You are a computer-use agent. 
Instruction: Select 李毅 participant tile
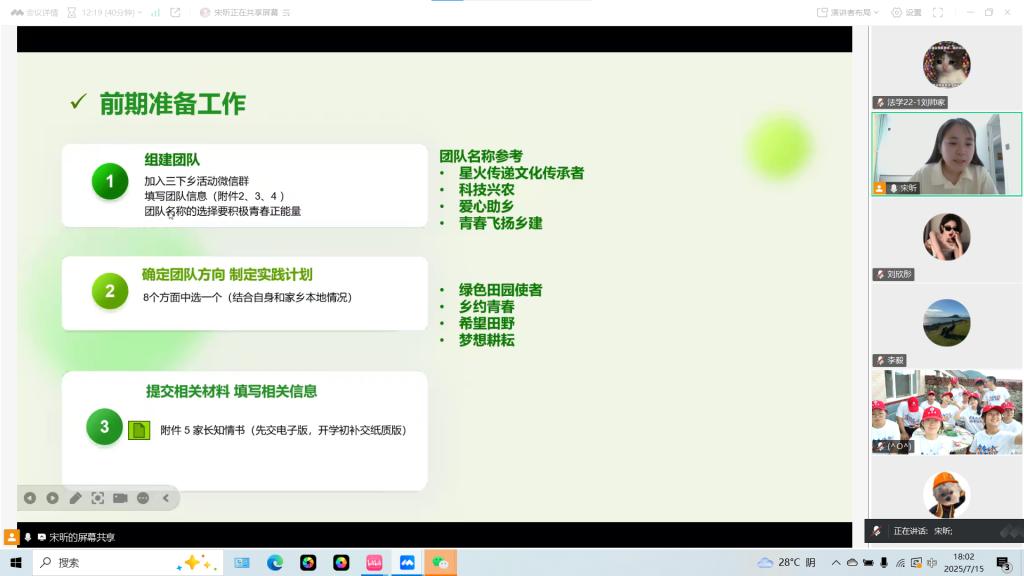(x=946, y=326)
